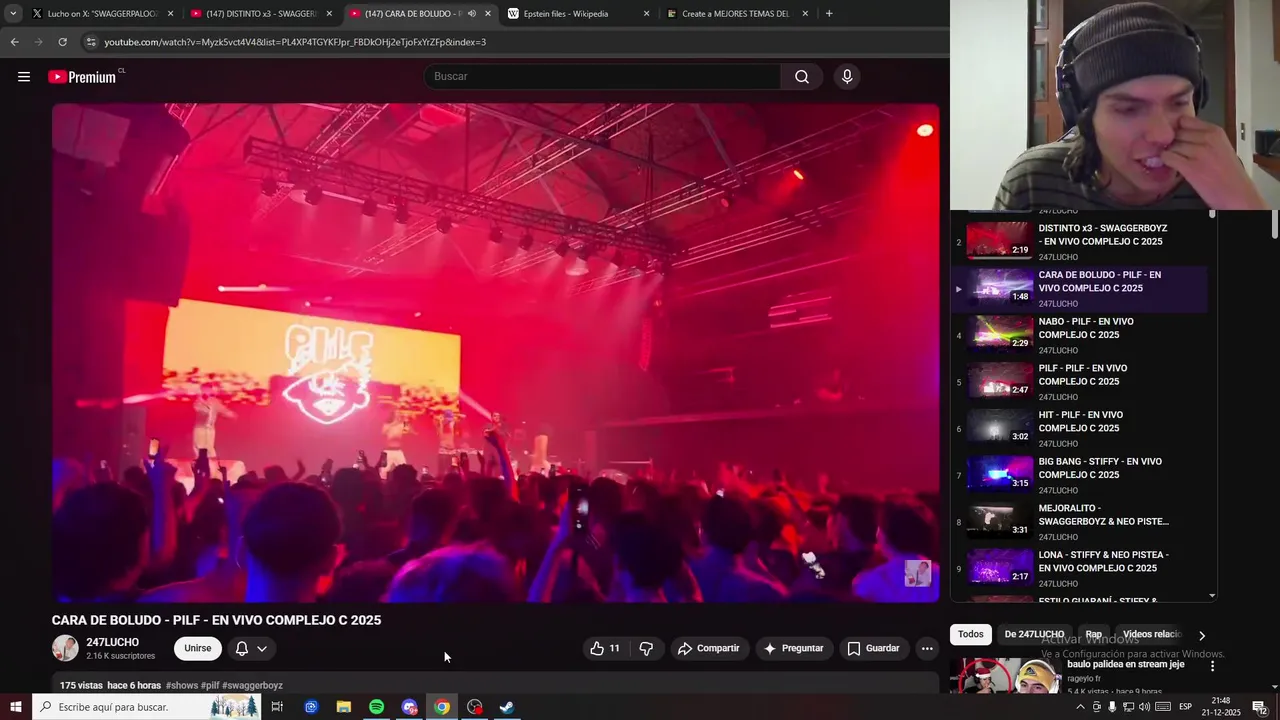Image resolution: width=1280 pixels, height=720 pixels.
Task: Go back with browser back arrow
Action: (14, 42)
